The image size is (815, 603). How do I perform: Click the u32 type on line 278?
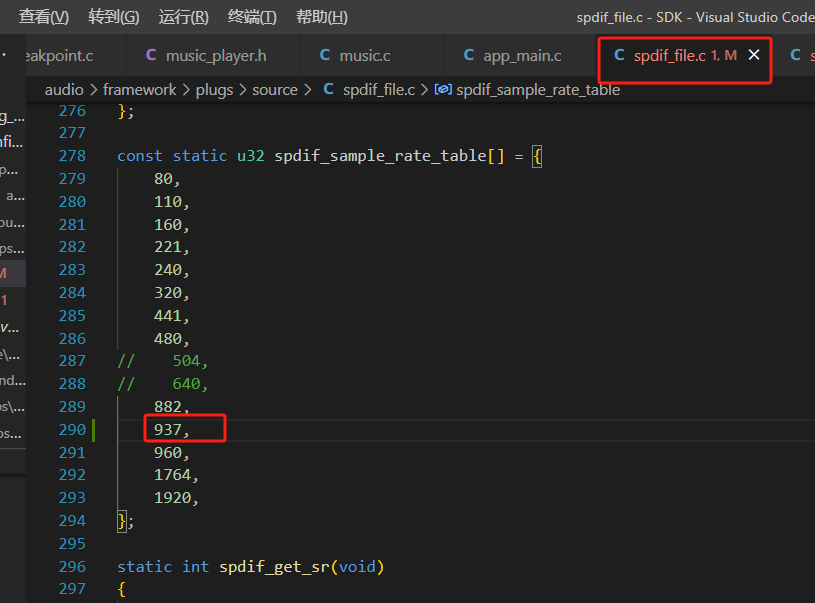251,156
